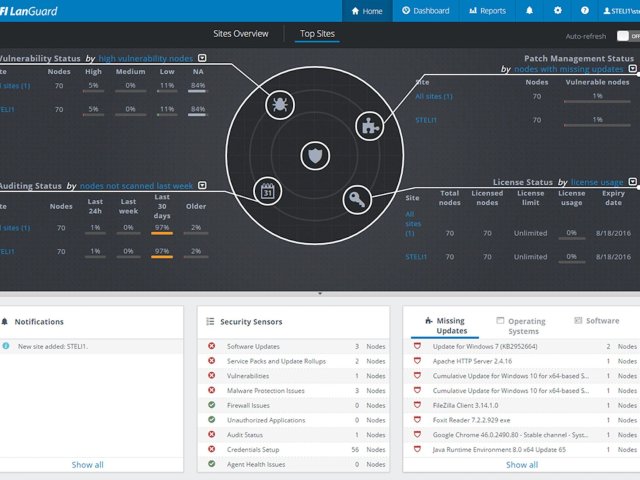Screen dimensions: 640x480
Task: Open the settings gear in the top bar
Action: 558,11
